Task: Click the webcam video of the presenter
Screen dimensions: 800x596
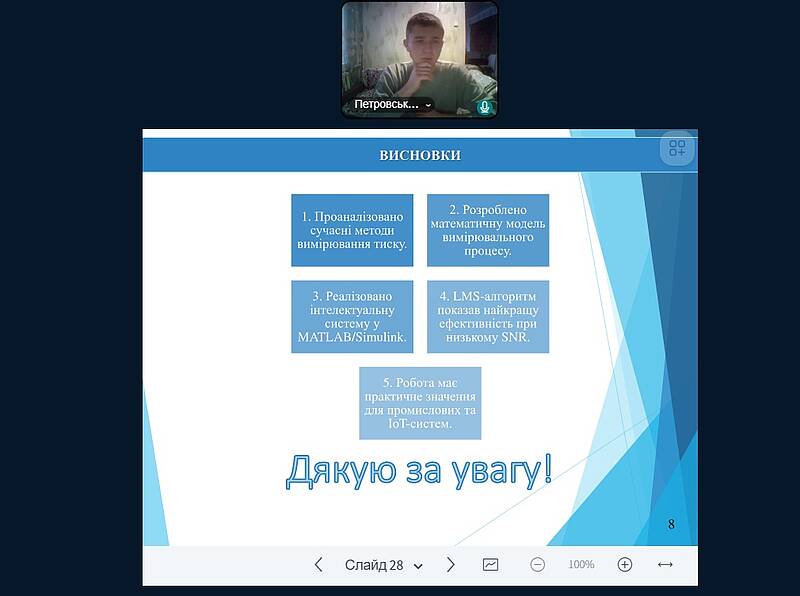Action: pos(420,50)
